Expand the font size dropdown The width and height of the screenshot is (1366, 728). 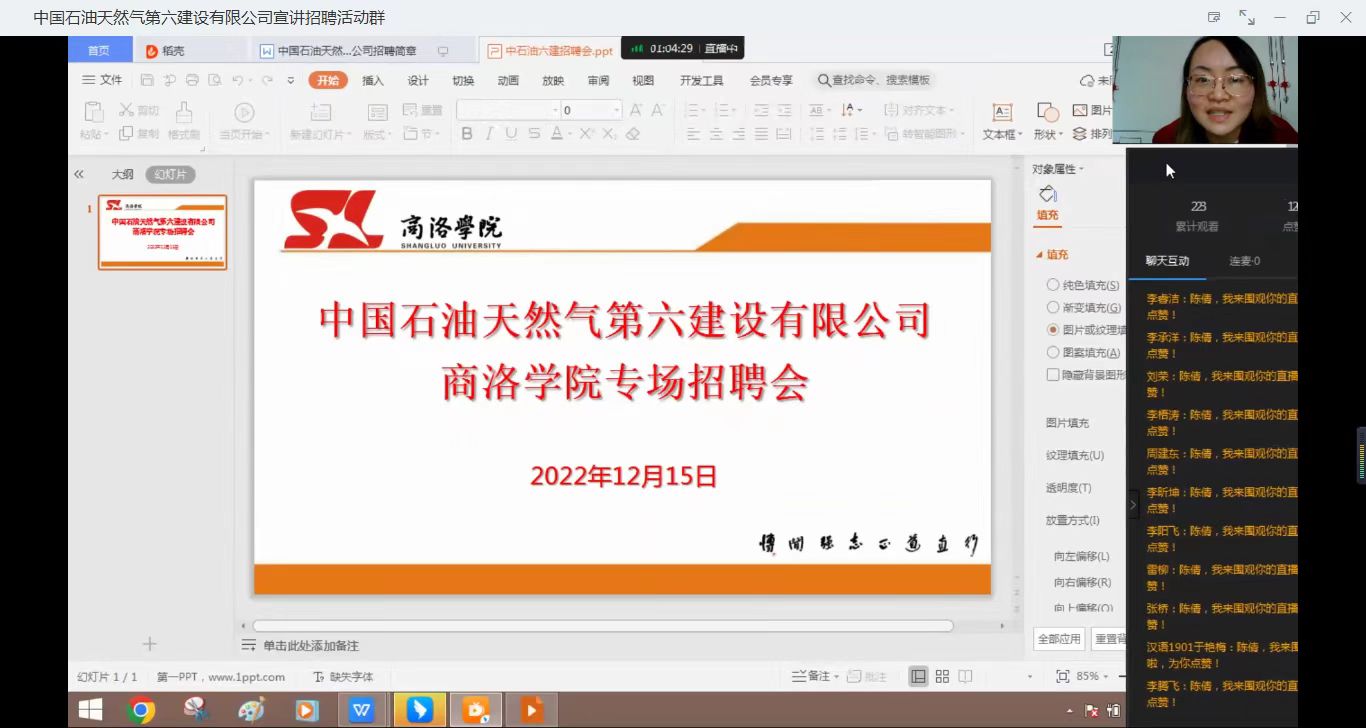point(617,110)
